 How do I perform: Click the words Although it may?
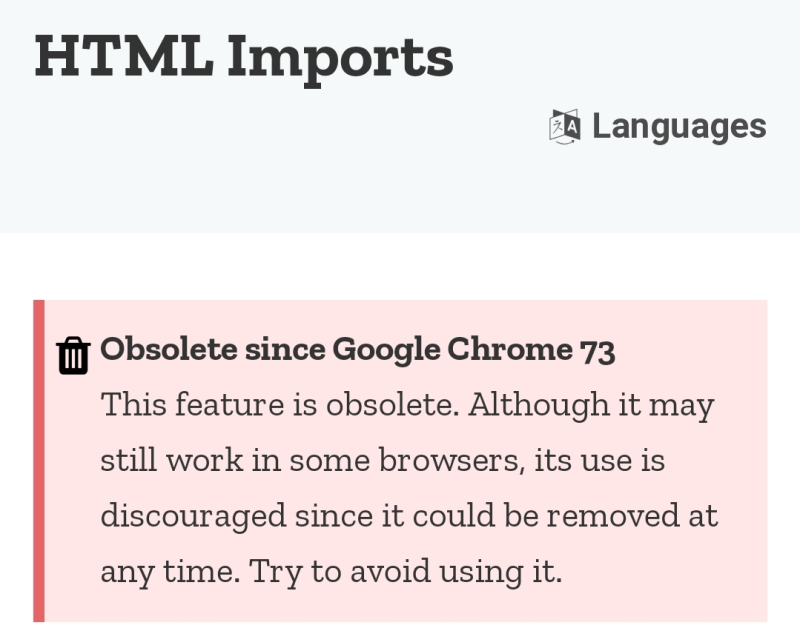[x=591, y=406]
